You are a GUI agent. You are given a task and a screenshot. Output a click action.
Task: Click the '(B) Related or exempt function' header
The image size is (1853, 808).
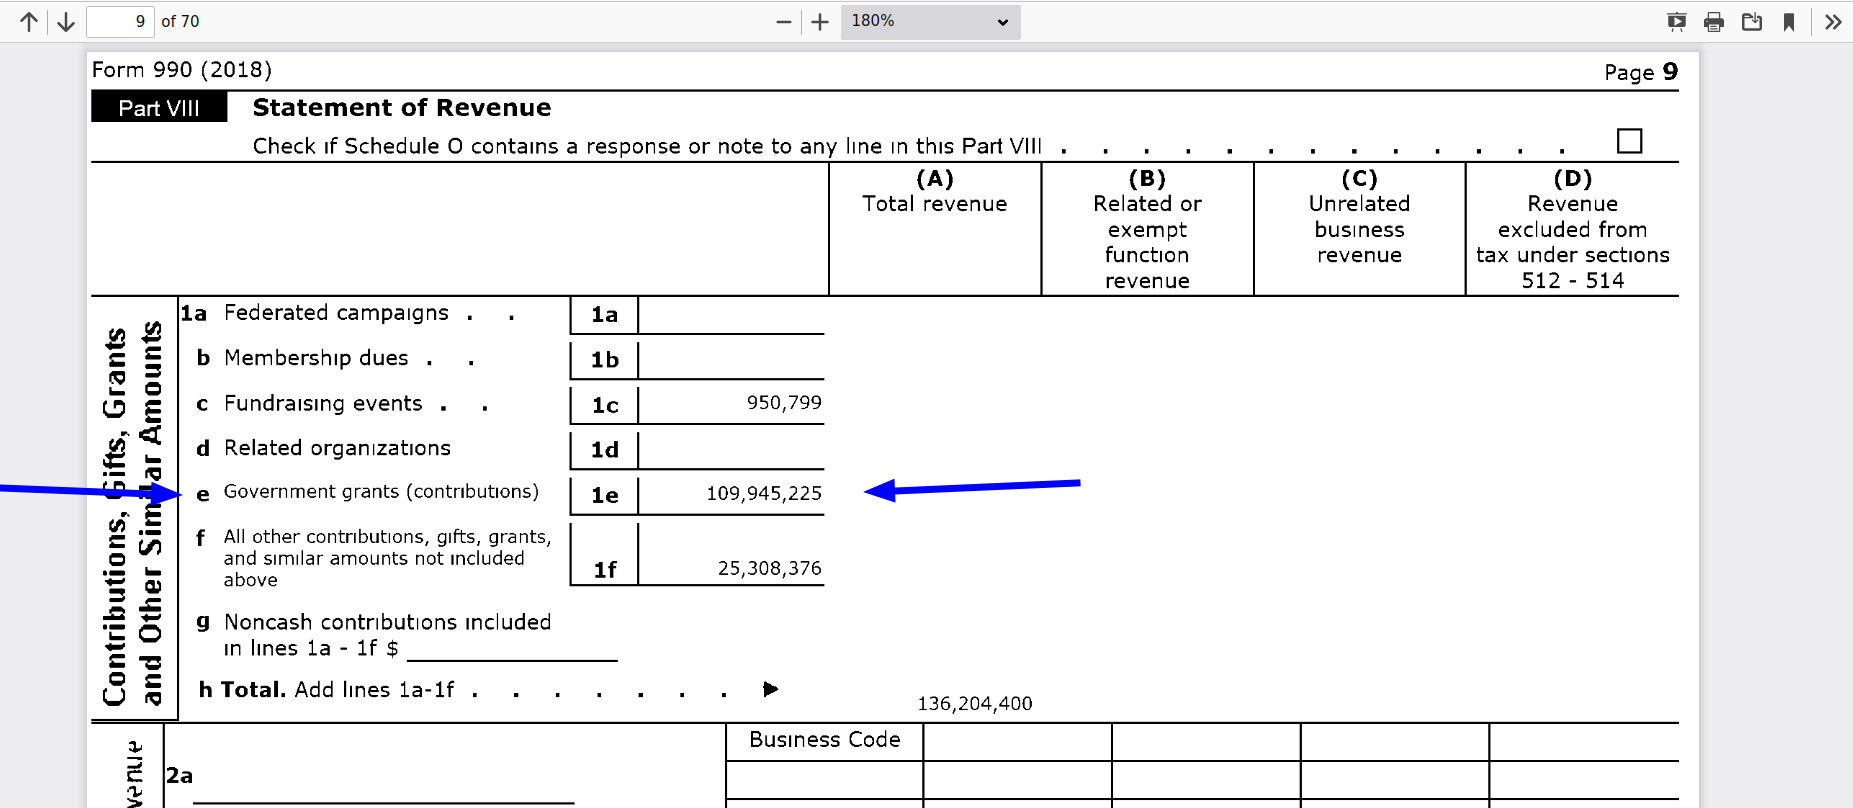1147,229
